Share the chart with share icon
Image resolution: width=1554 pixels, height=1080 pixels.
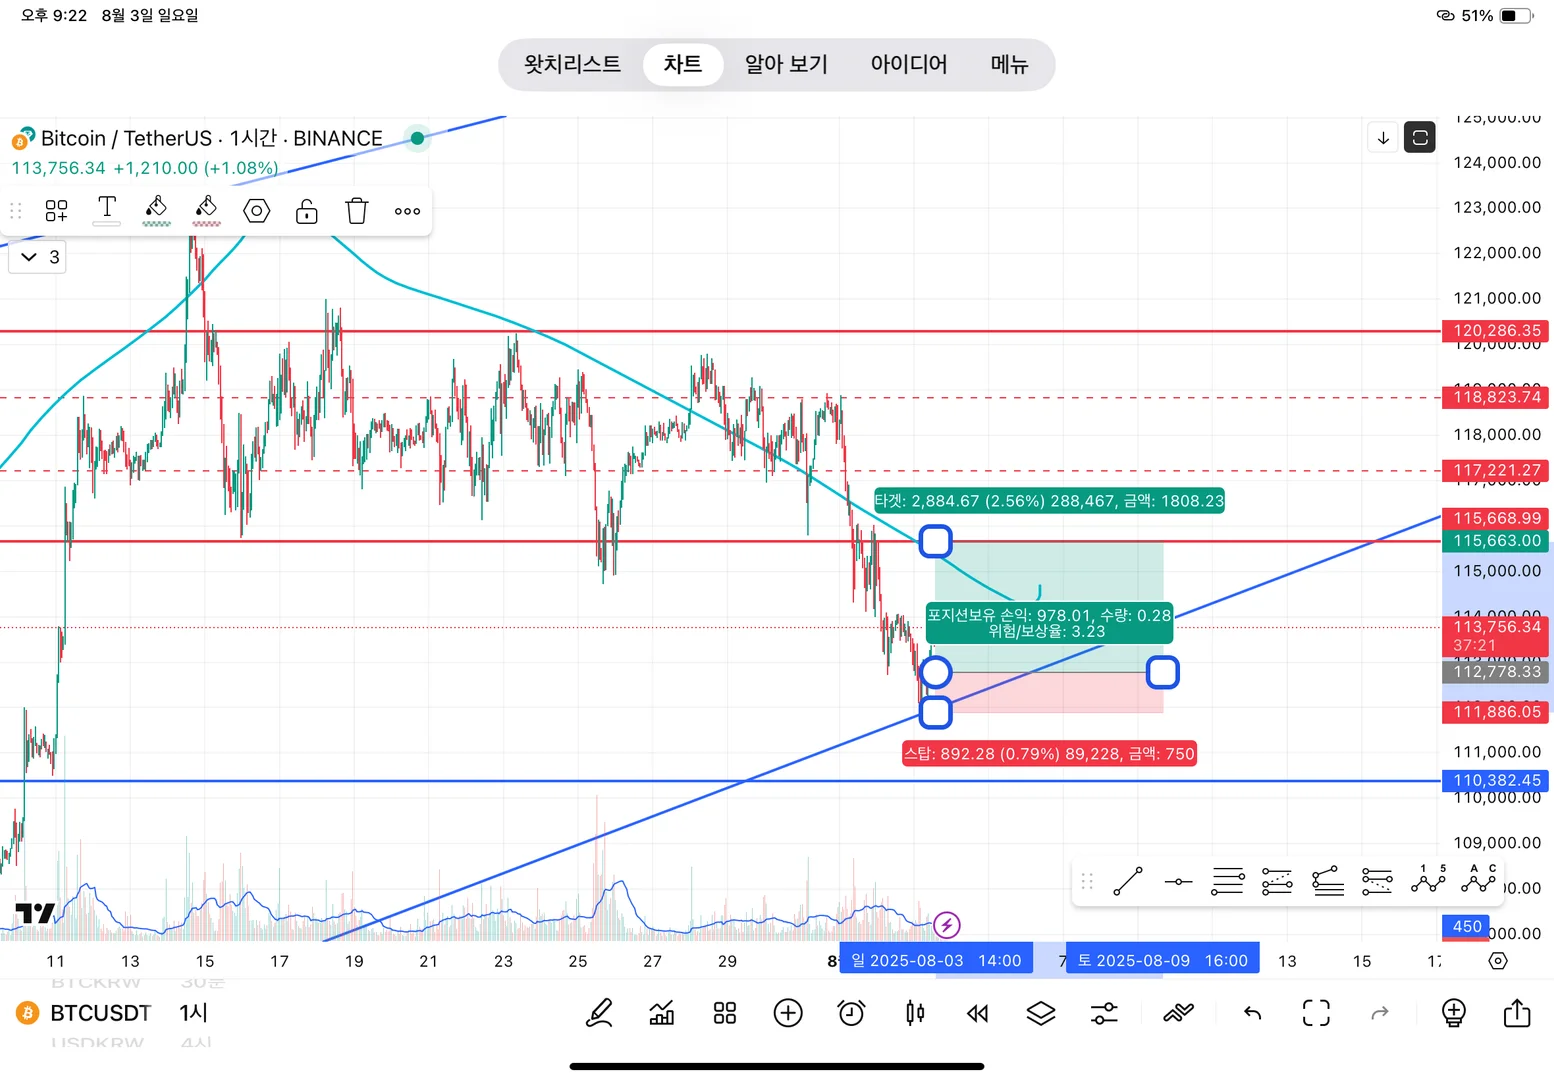click(1517, 1013)
